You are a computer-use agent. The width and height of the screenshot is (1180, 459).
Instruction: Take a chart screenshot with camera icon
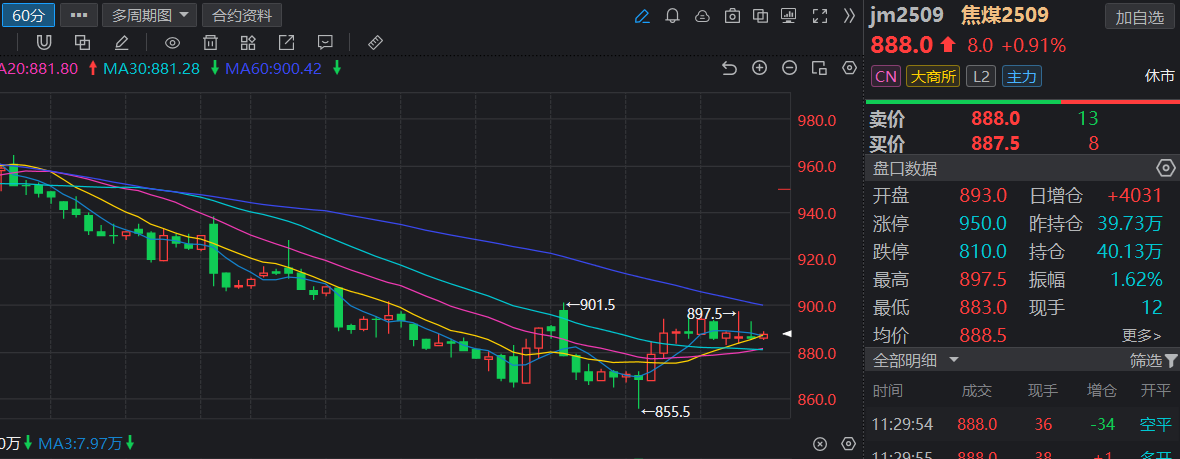pos(731,16)
